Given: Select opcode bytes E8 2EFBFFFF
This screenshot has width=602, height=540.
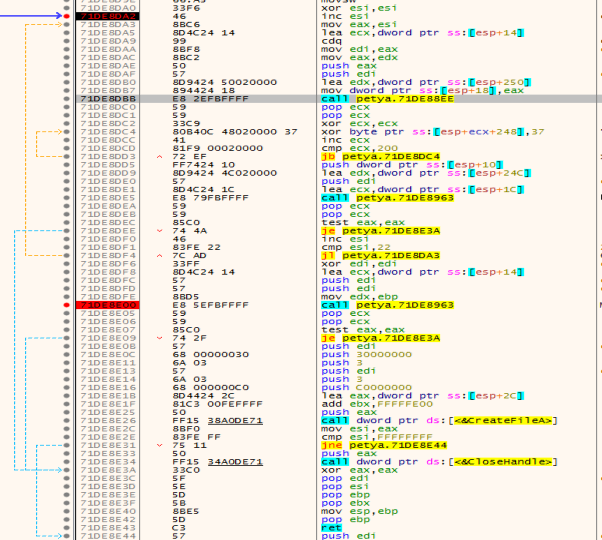Looking at the screenshot, I should pos(210,99).
